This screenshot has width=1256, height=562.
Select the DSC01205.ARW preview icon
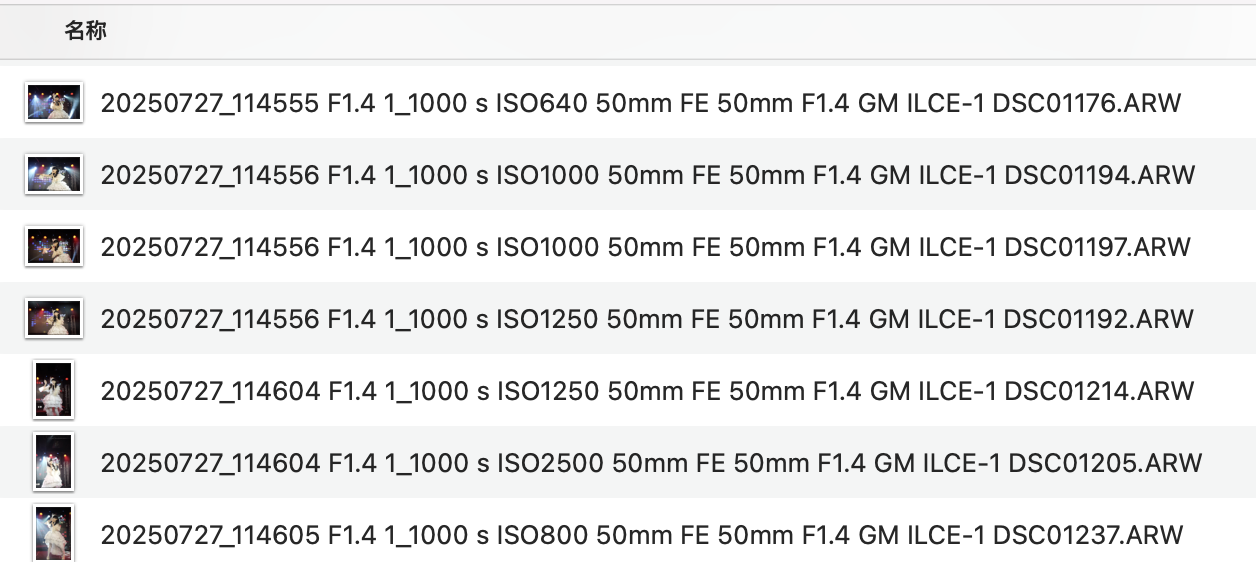[53, 462]
